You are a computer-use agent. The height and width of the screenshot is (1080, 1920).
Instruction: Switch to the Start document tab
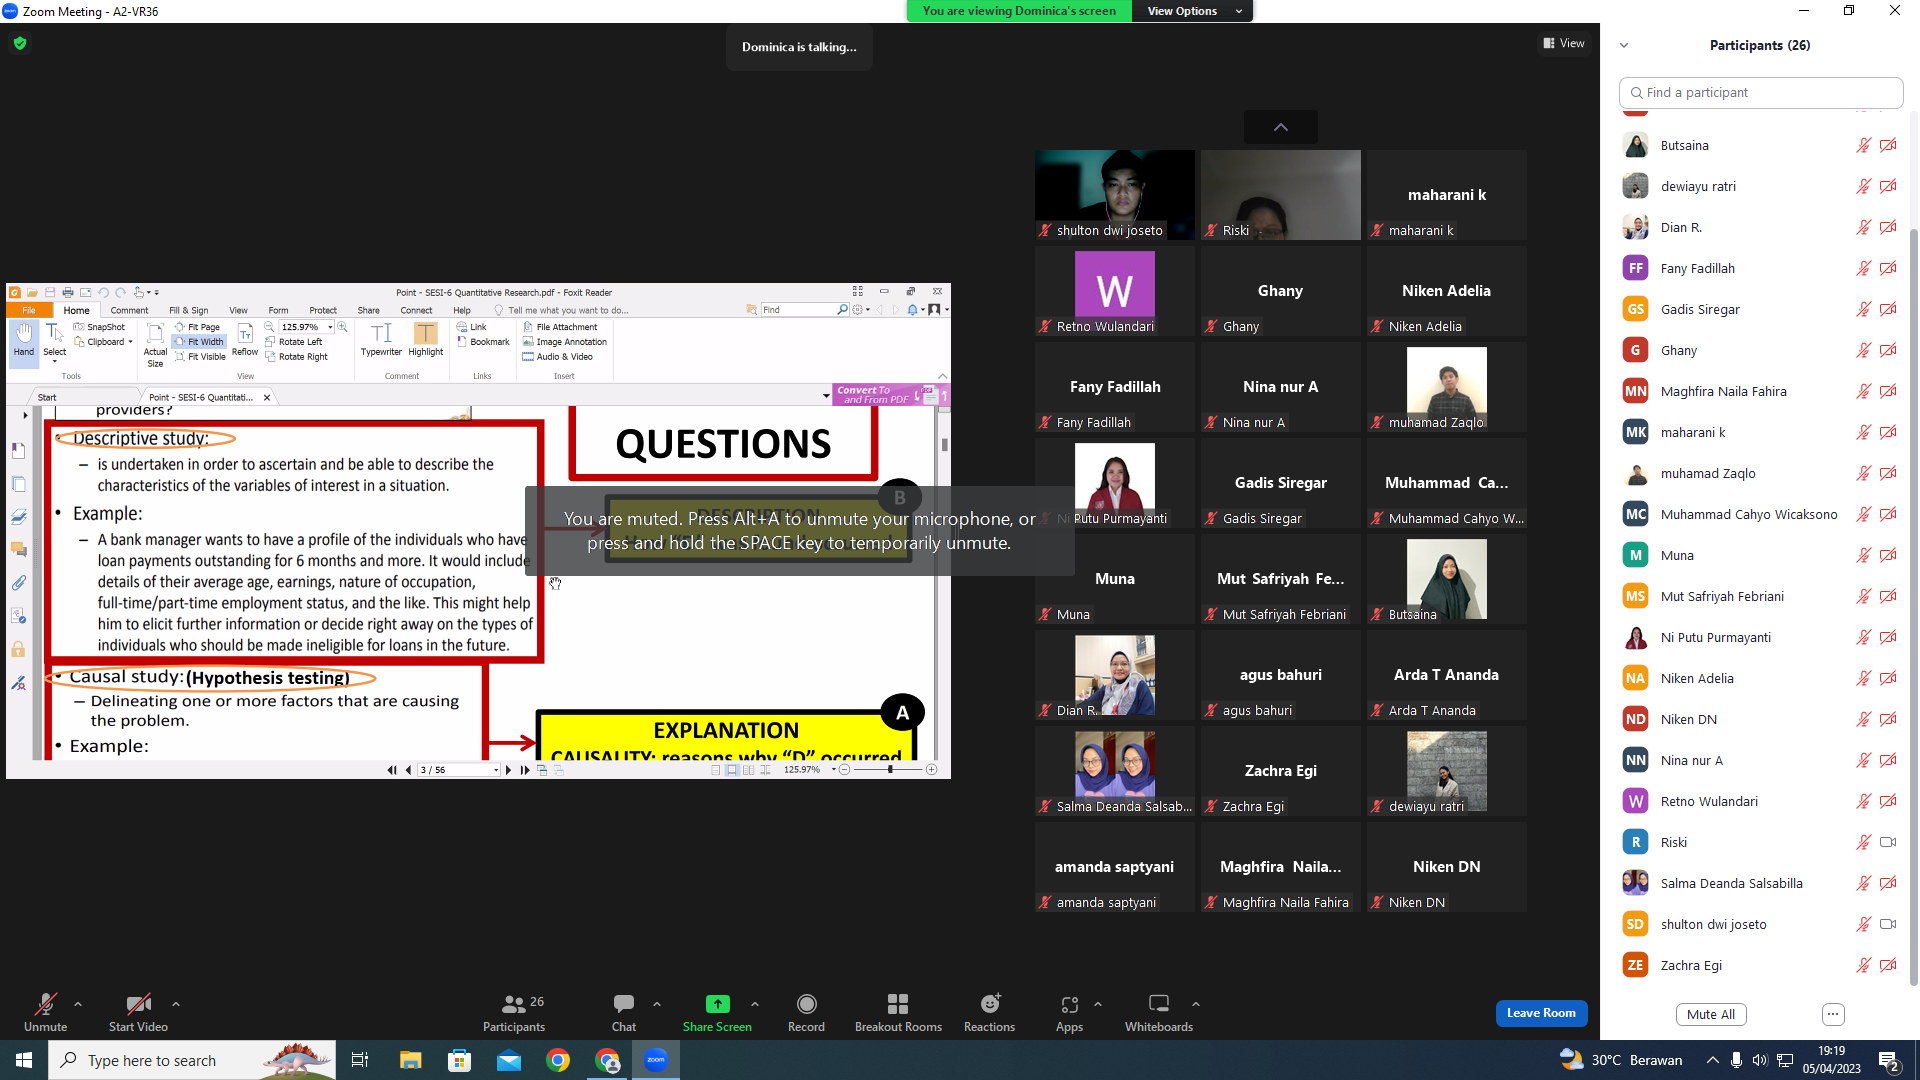click(47, 397)
